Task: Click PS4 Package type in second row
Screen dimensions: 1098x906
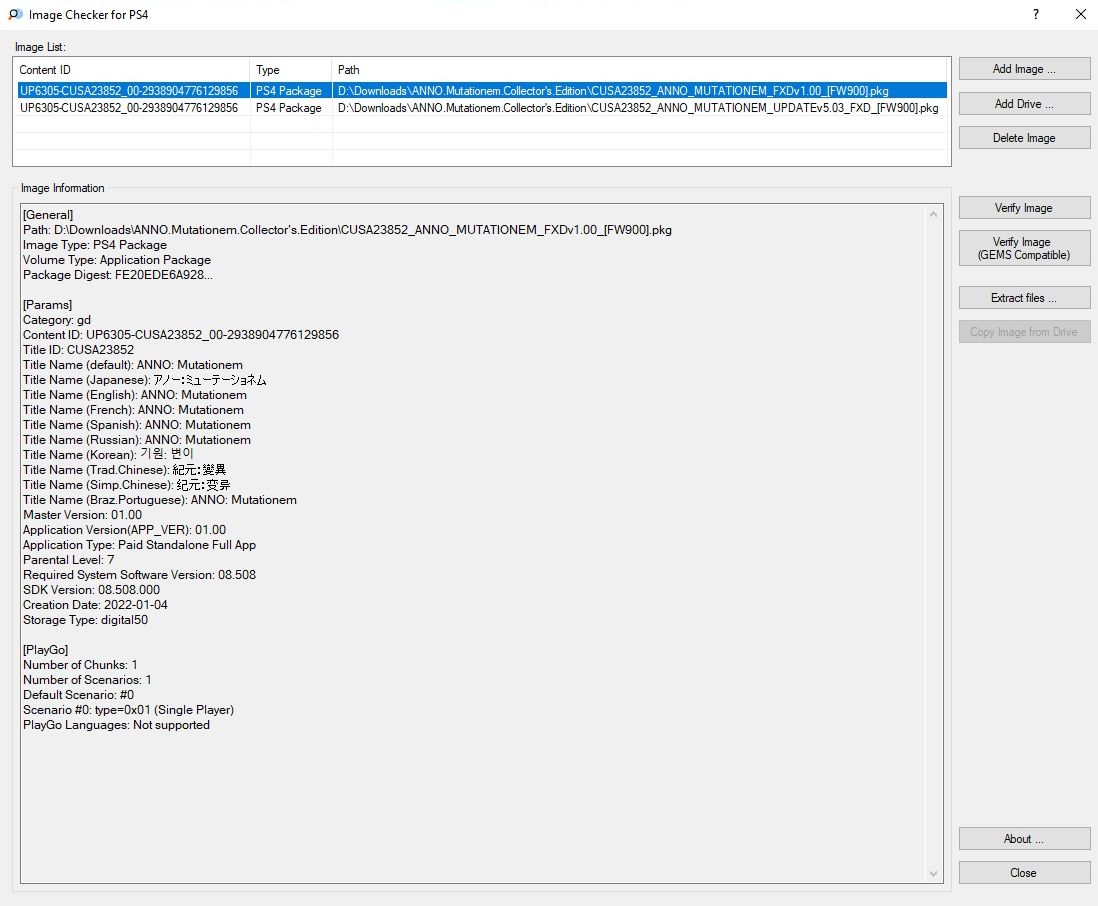Action: coord(289,108)
